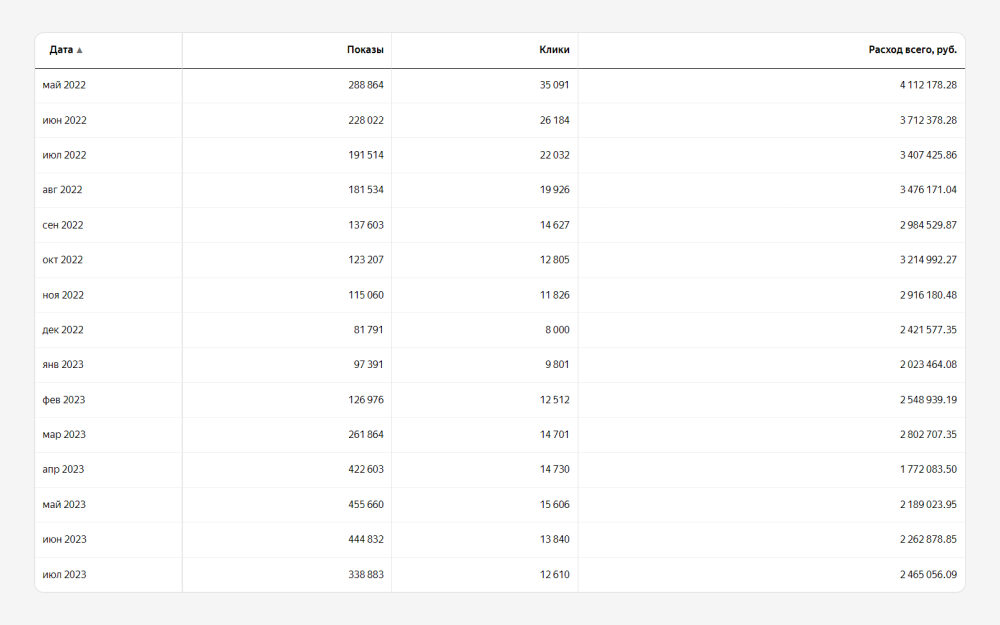Click the Дата column header text
The width and height of the screenshot is (1000, 625).
pos(61,50)
